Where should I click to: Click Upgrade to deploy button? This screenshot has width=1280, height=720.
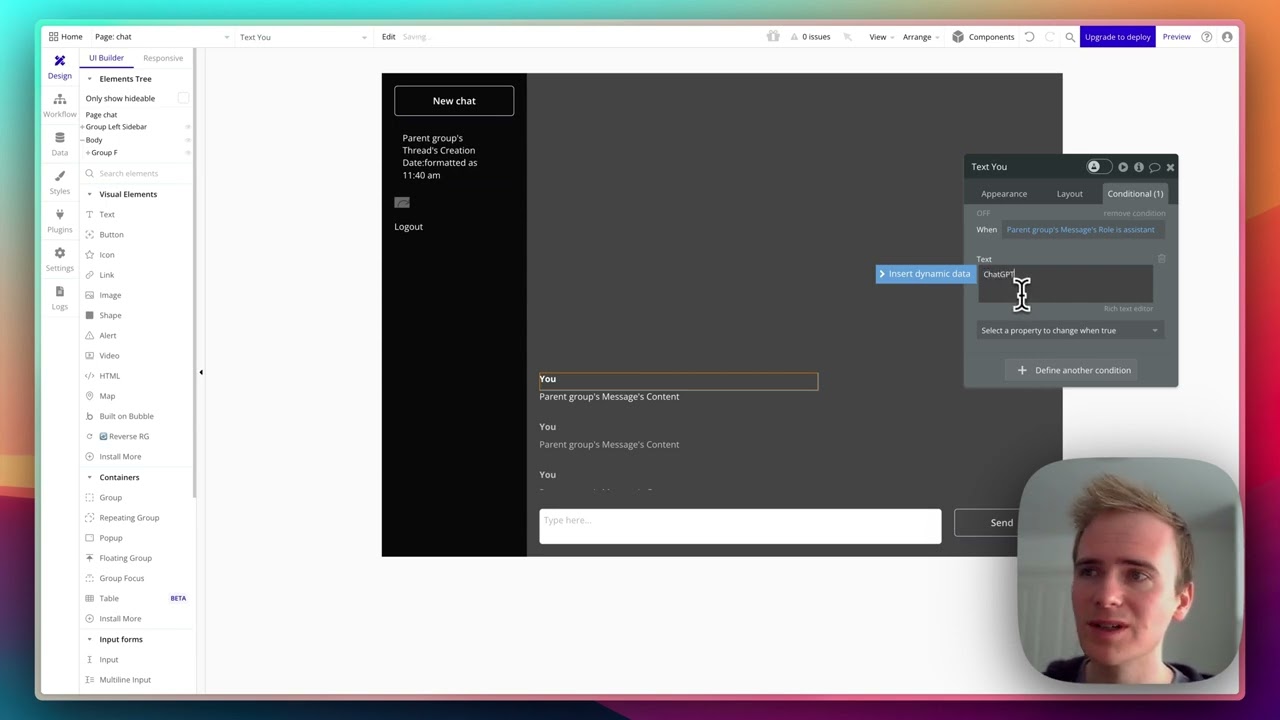tap(1118, 37)
